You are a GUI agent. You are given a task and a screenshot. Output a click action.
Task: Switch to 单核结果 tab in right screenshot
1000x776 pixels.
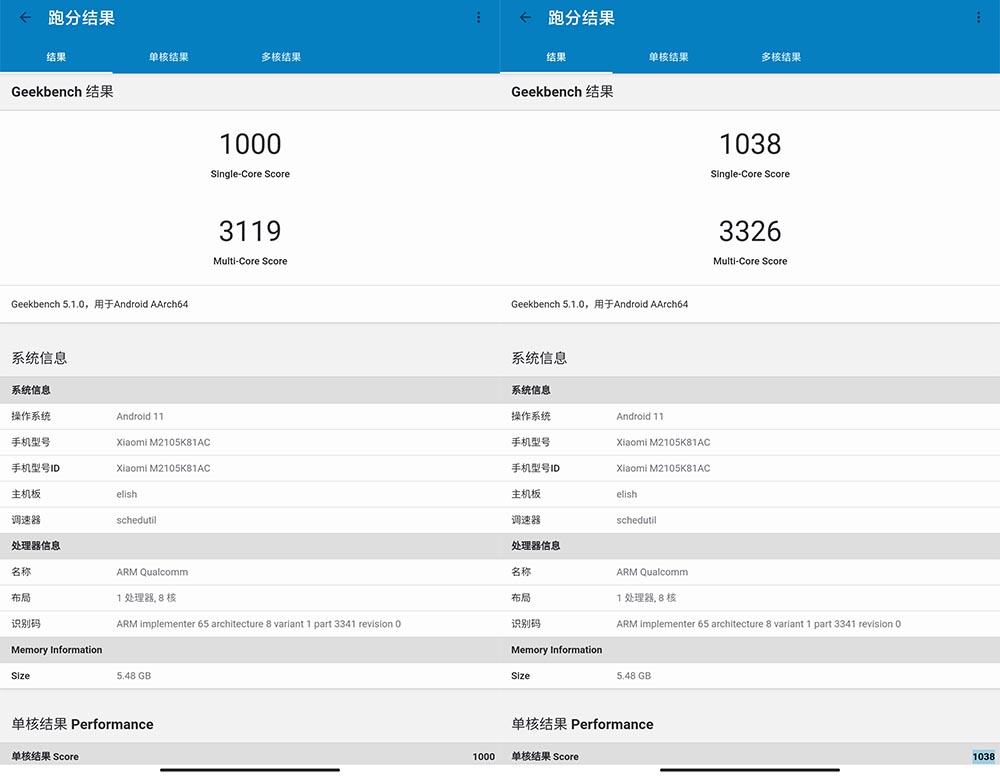(x=668, y=57)
